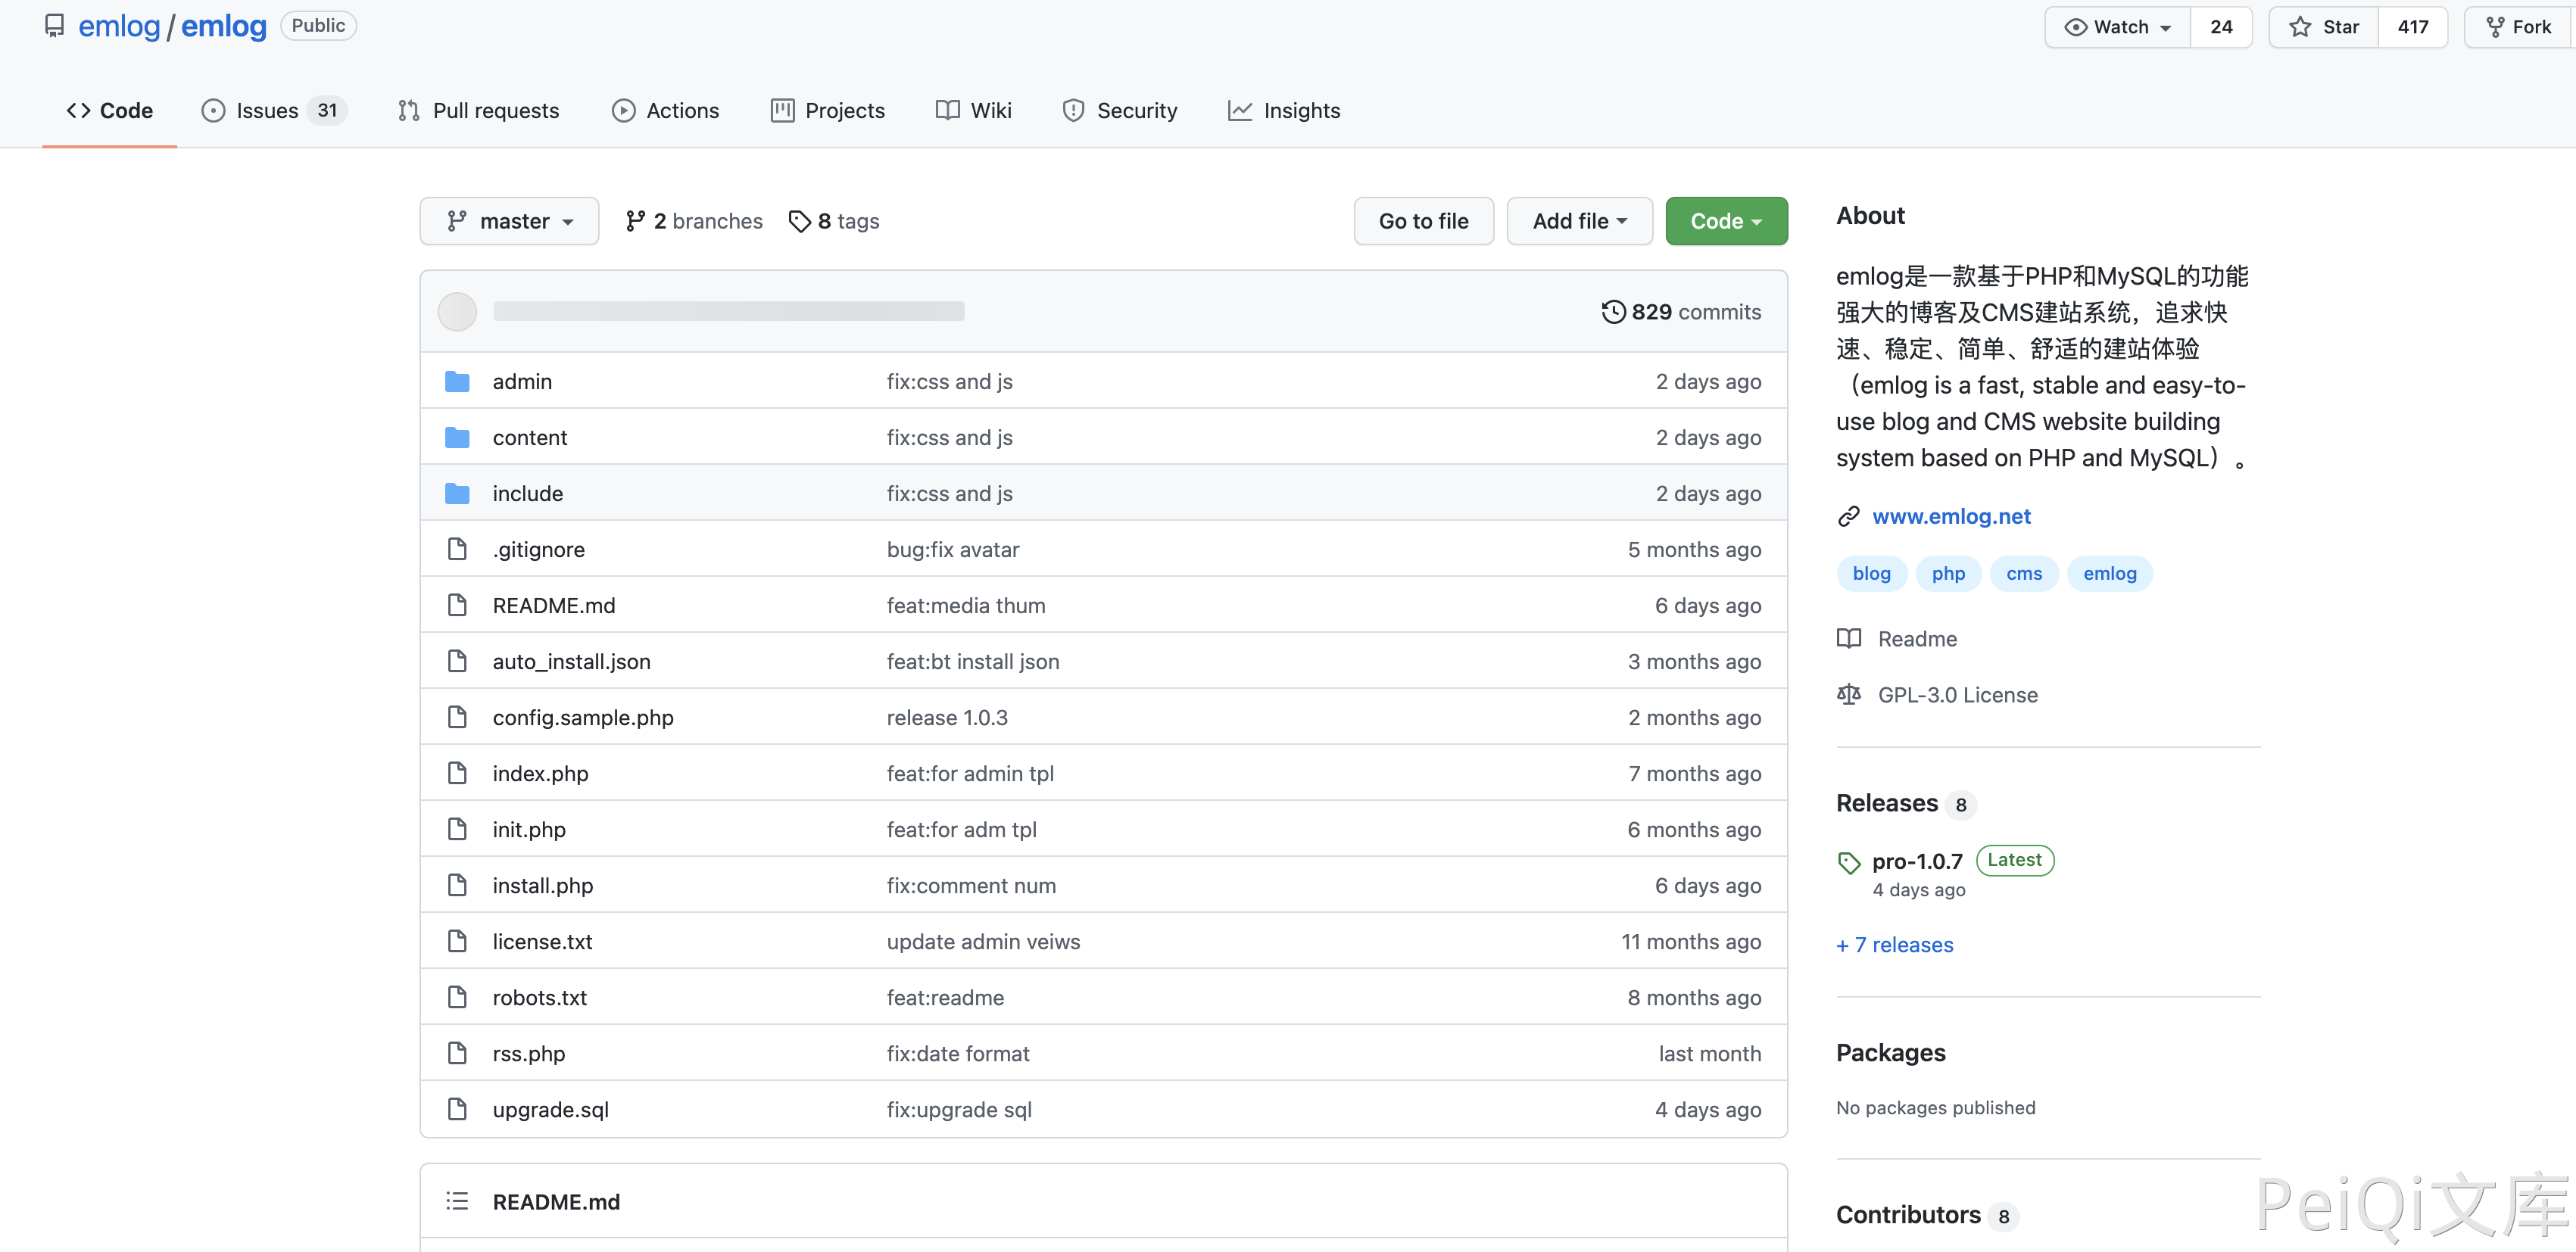Click the .gitignore file icon
This screenshot has height=1252, width=2576.
pyautogui.click(x=457, y=549)
